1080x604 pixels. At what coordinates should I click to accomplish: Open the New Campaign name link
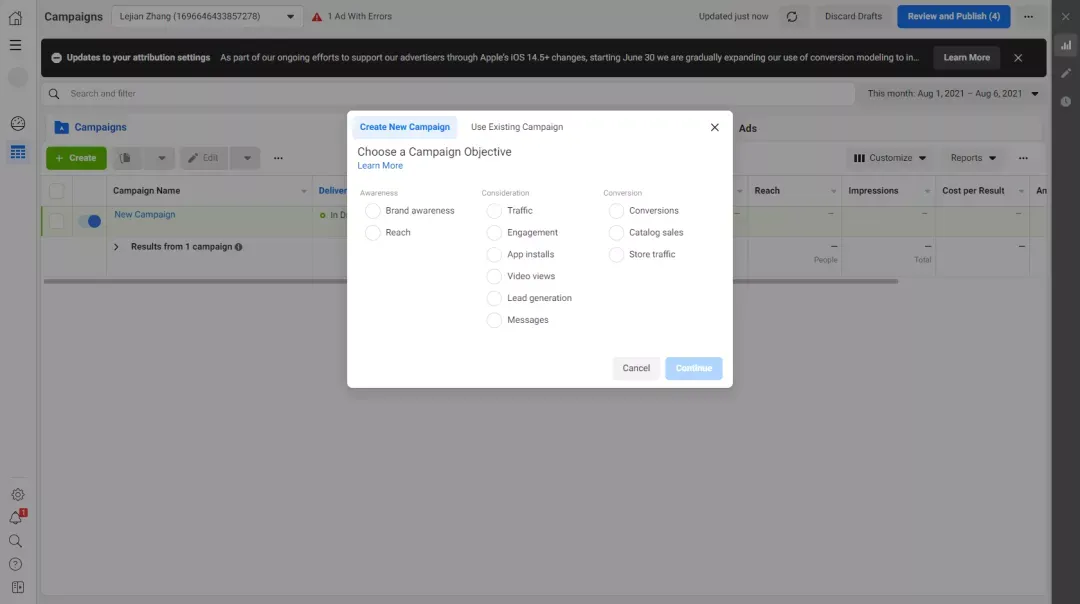[x=145, y=214]
